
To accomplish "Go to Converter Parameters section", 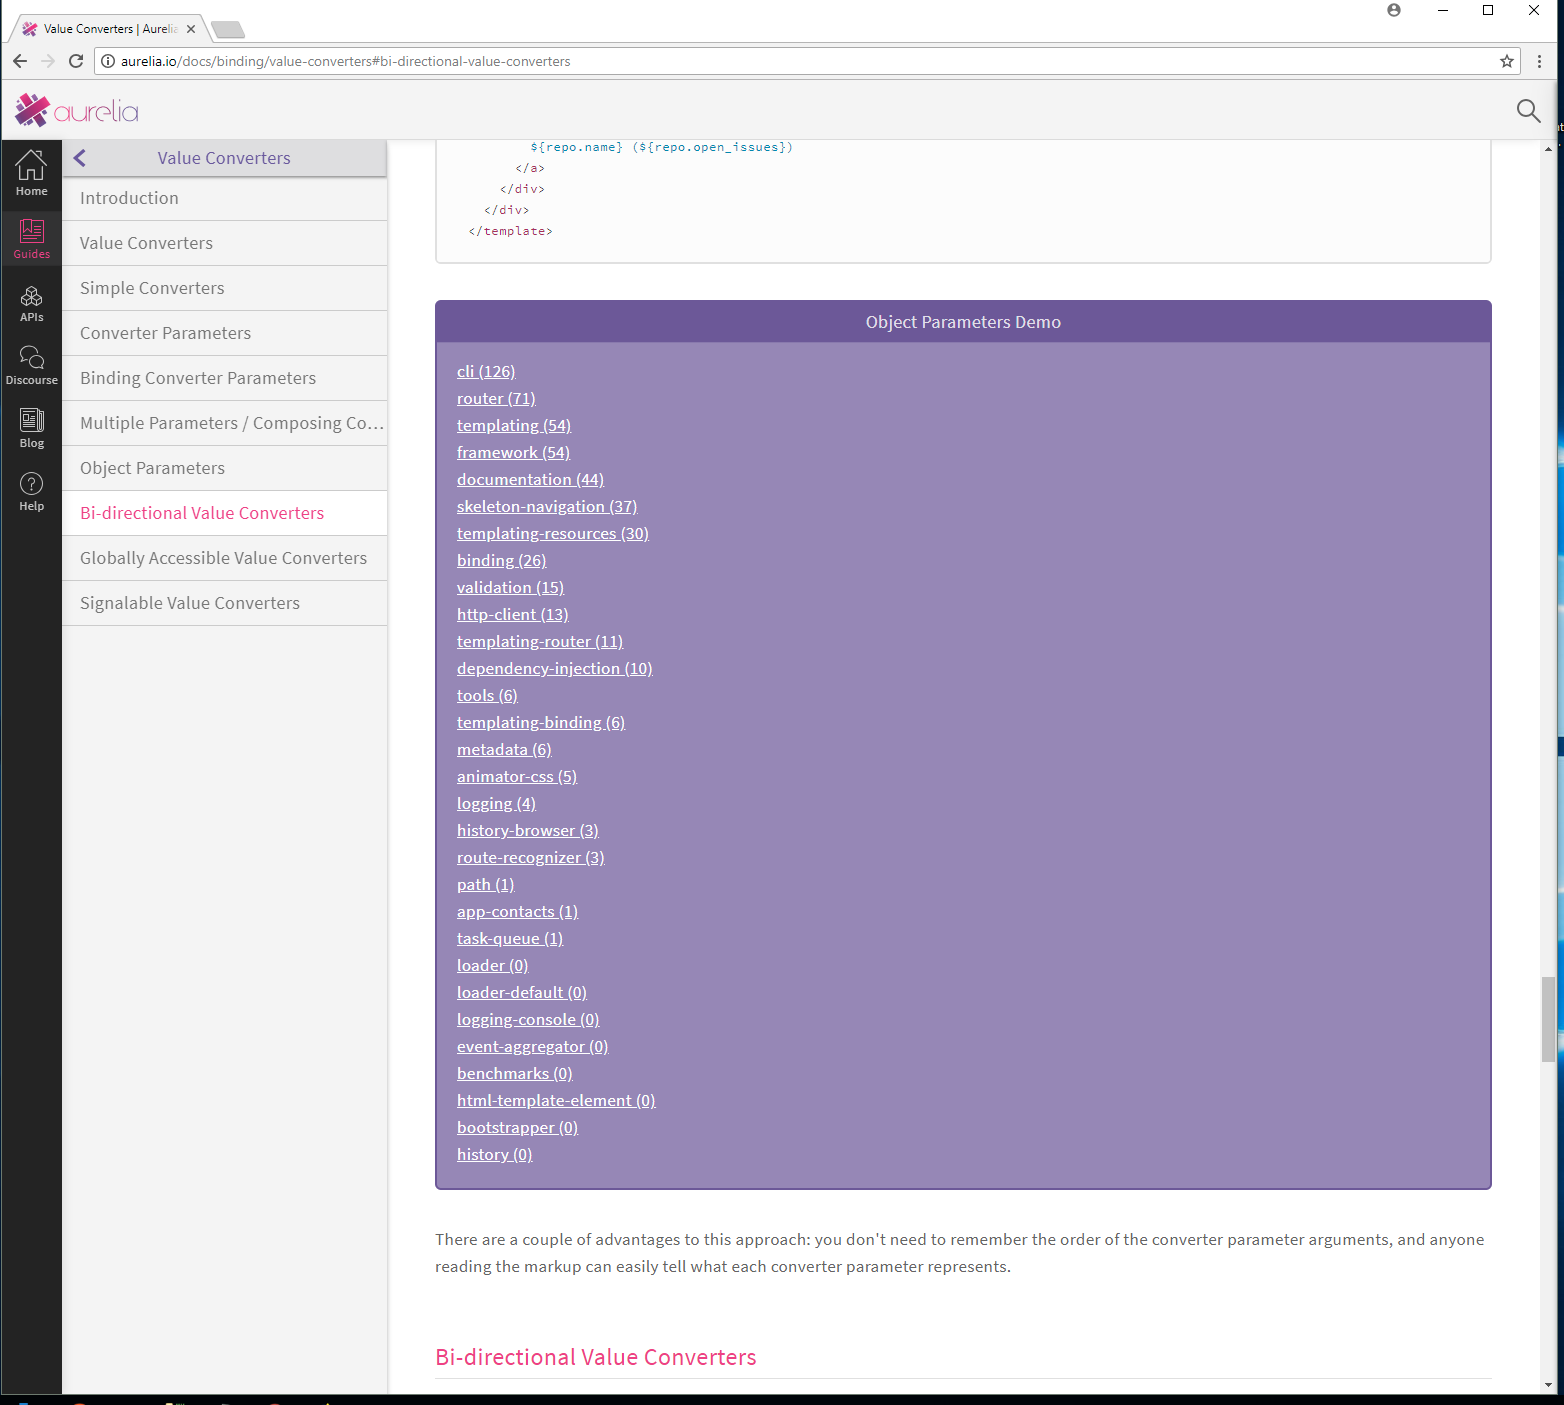I will pos(225,333).
